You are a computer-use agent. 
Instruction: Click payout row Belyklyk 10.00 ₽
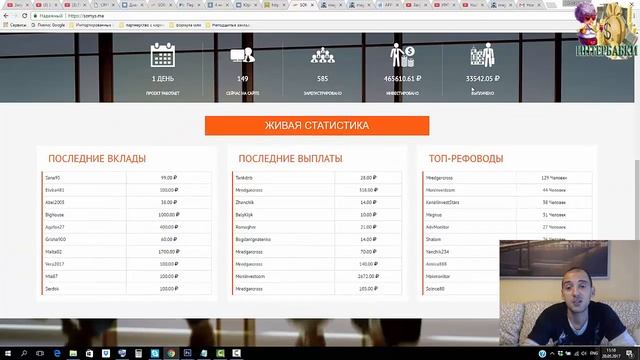(x=317, y=215)
